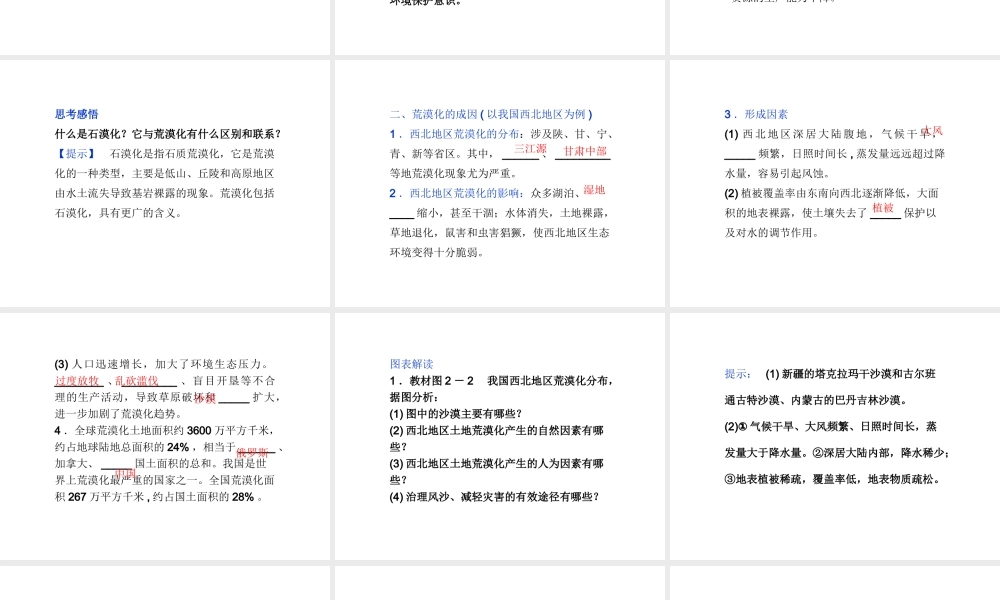The width and height of the screenshot is (1000, 600).
Task: Click the red 中国 answer annotation
Action: pyautogui.click(x=128, y=473)
